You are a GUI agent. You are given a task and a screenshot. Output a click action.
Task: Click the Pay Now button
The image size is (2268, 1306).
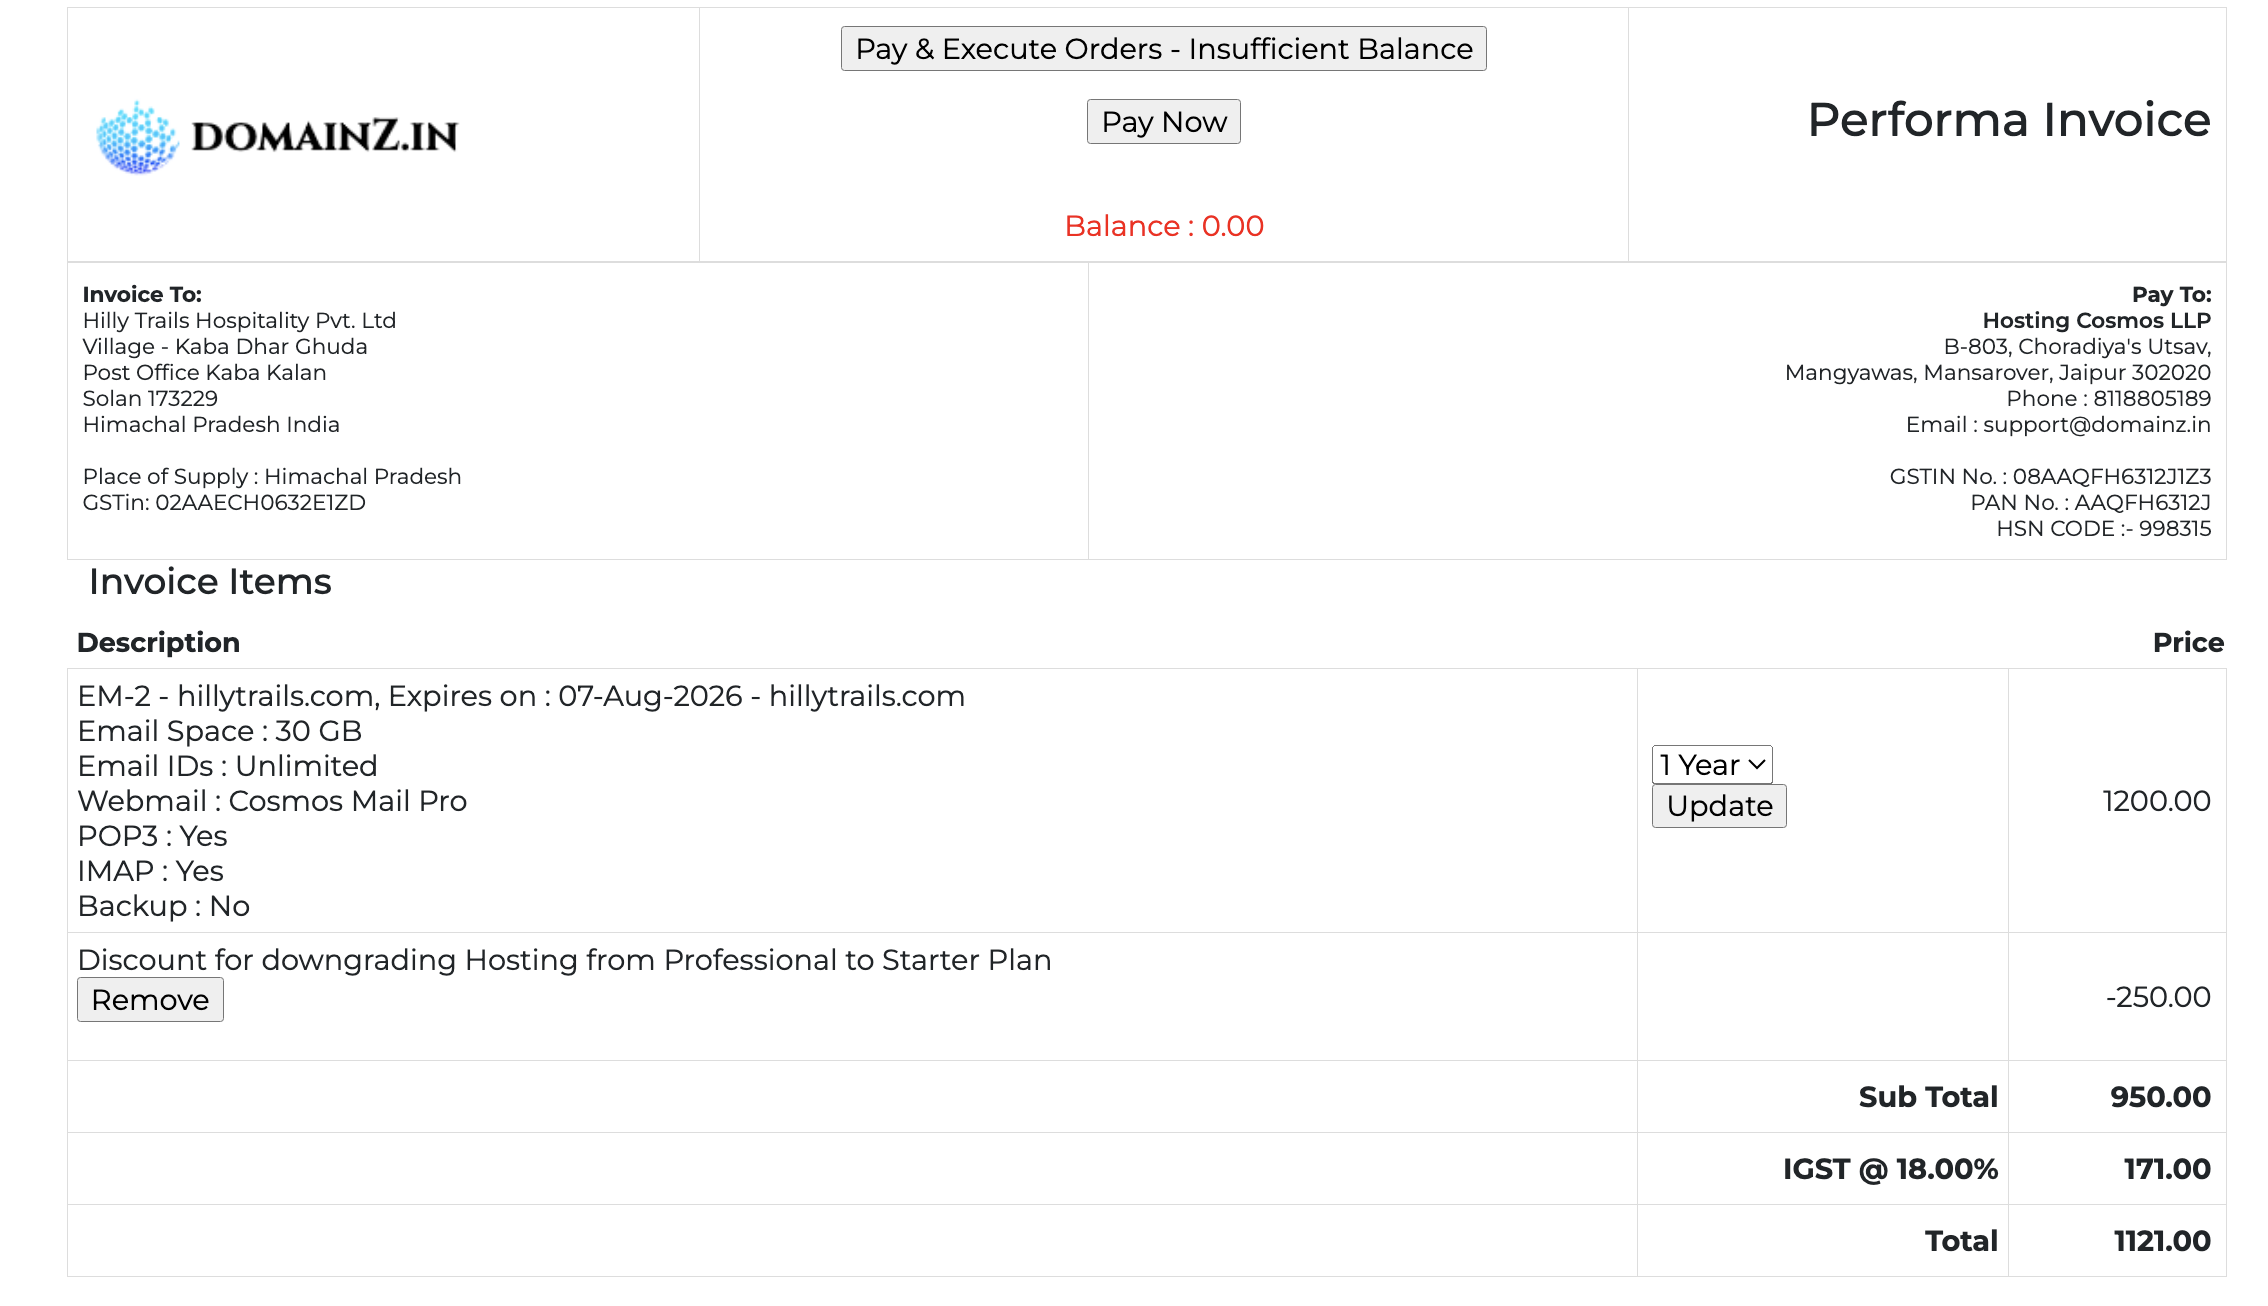1163,122
